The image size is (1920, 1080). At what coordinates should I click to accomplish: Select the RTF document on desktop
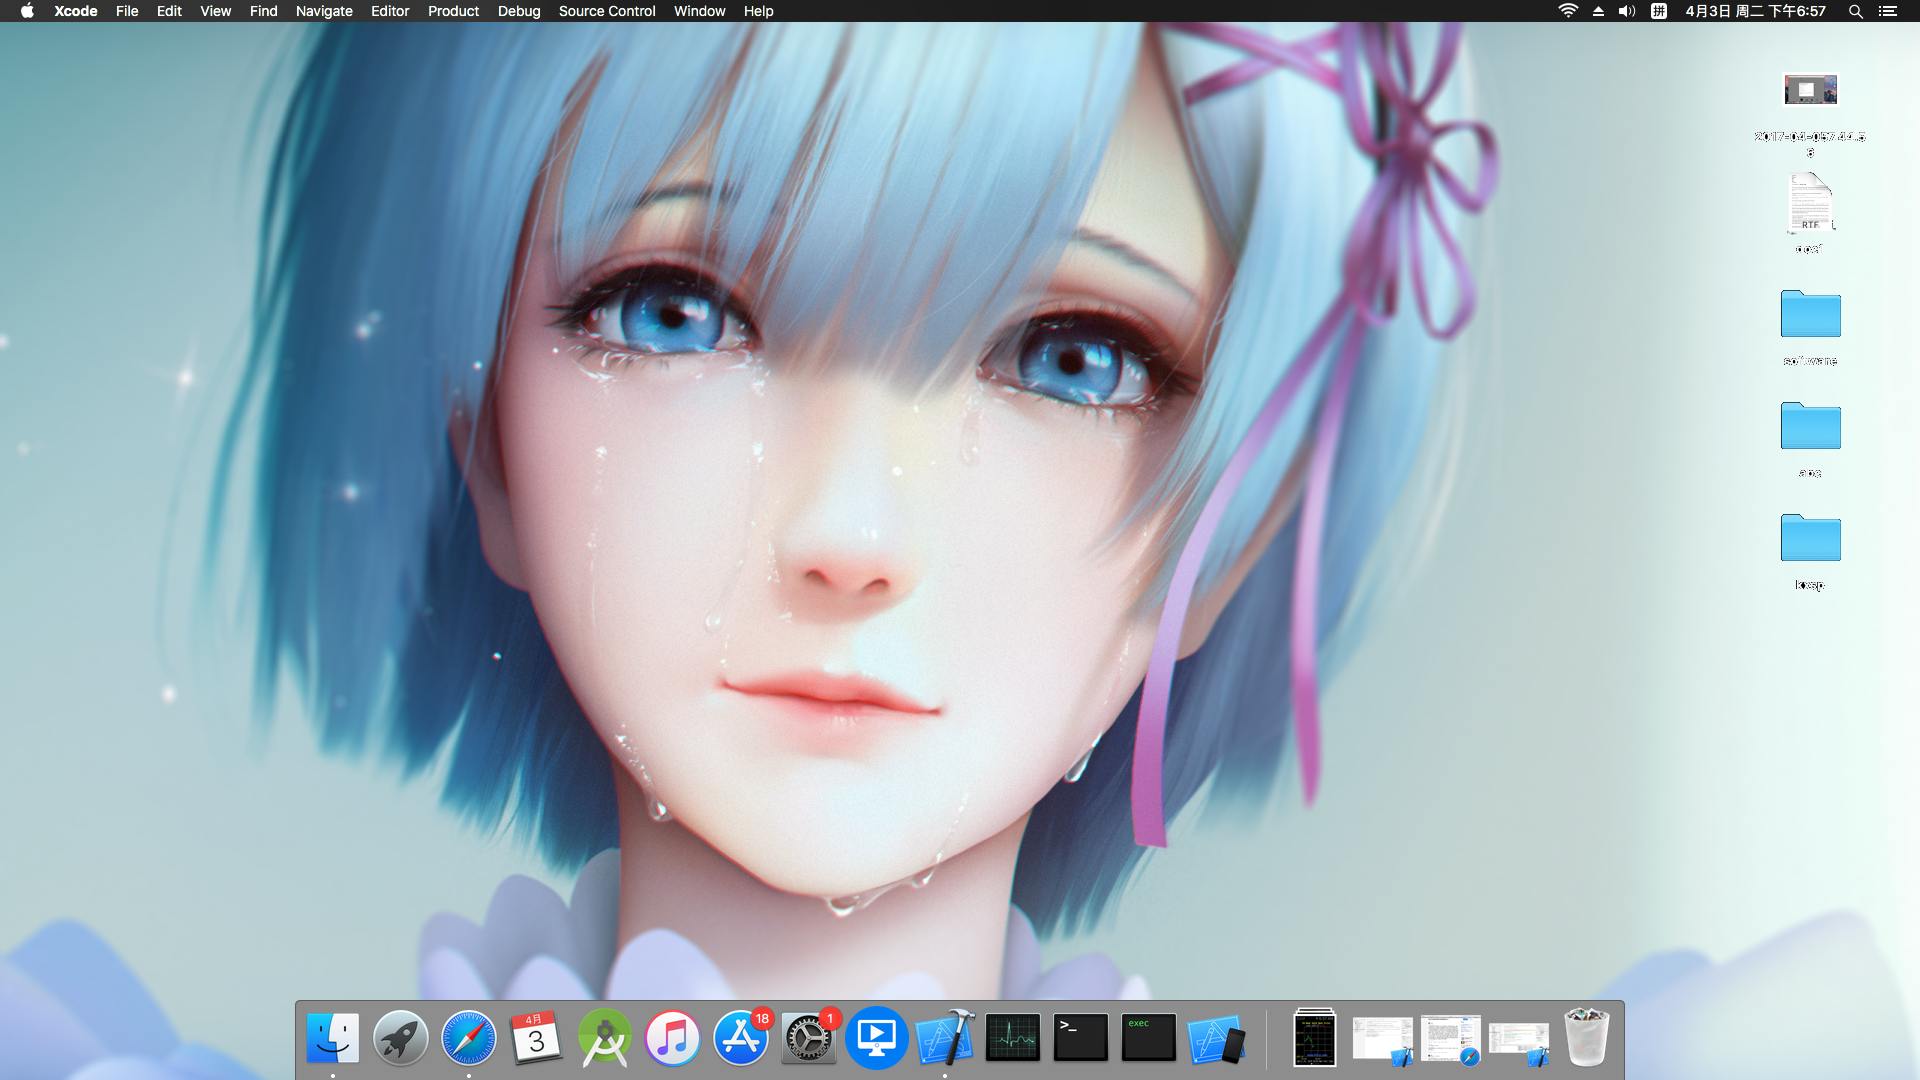(x=1810, y=203)
